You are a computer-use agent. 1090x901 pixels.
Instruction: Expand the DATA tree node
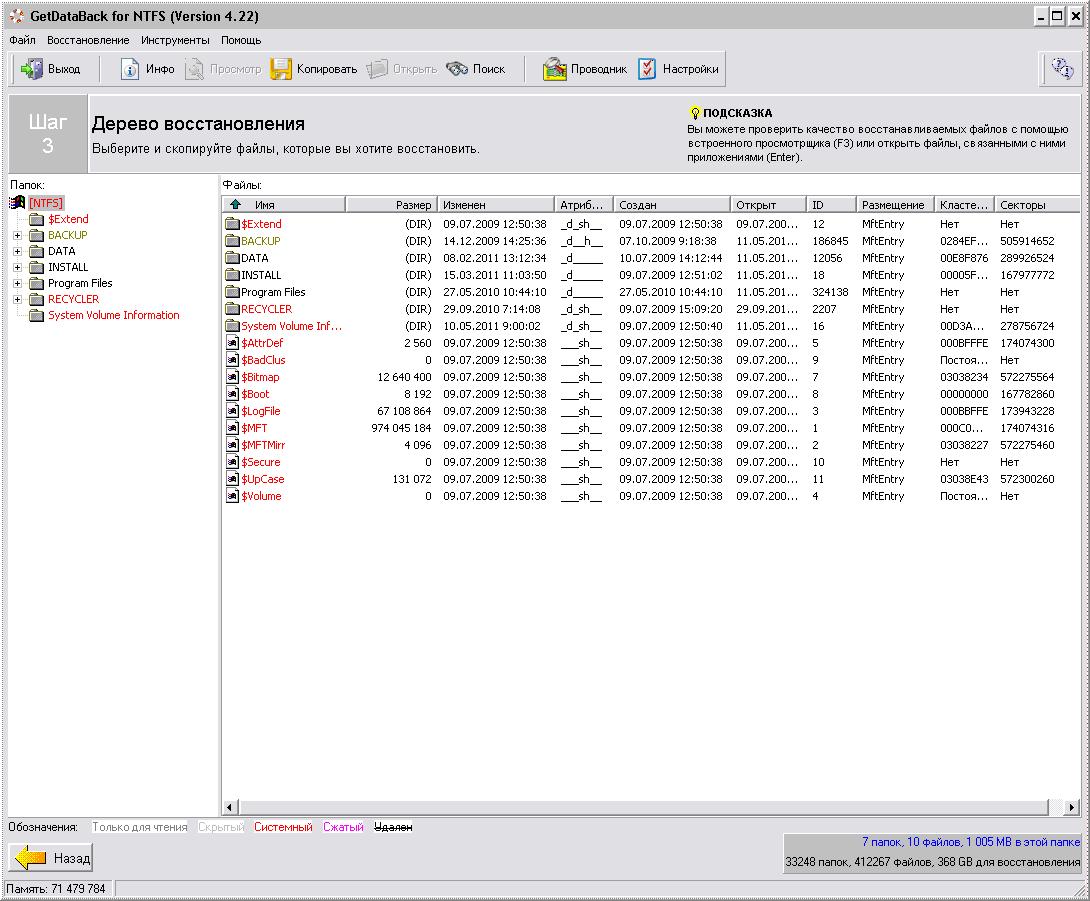coord(17,251)
